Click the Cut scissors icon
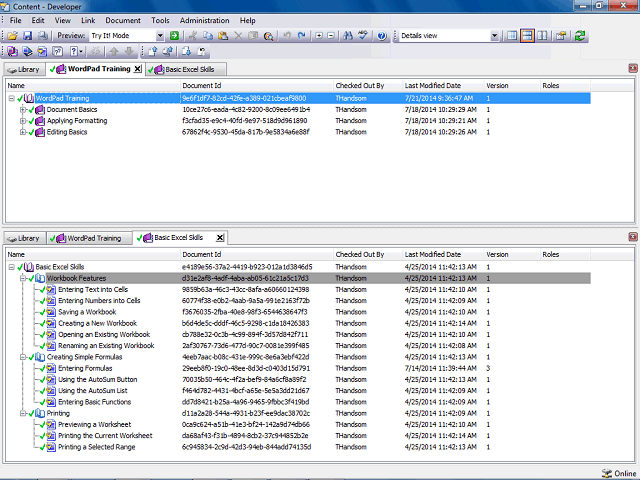640x480 pixels. 193,36
